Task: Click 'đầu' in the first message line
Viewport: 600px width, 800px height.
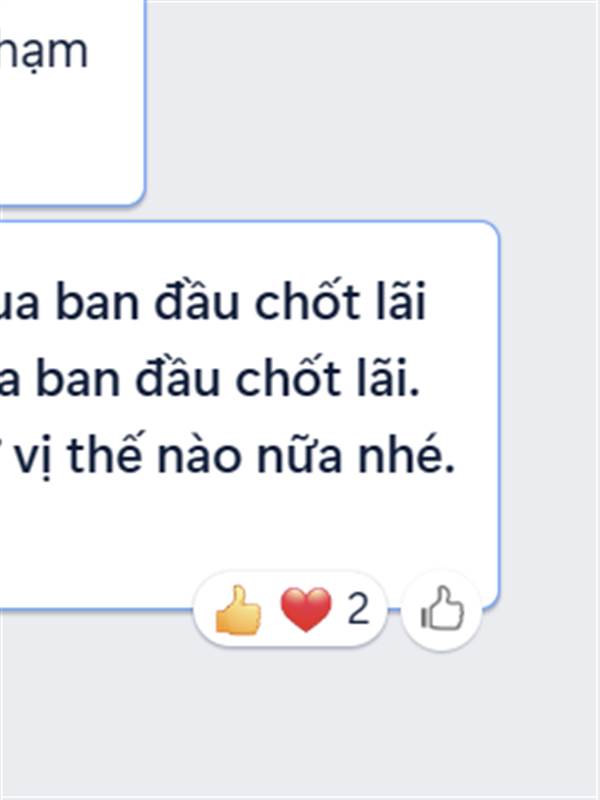Action: click(x=197, y=301)
